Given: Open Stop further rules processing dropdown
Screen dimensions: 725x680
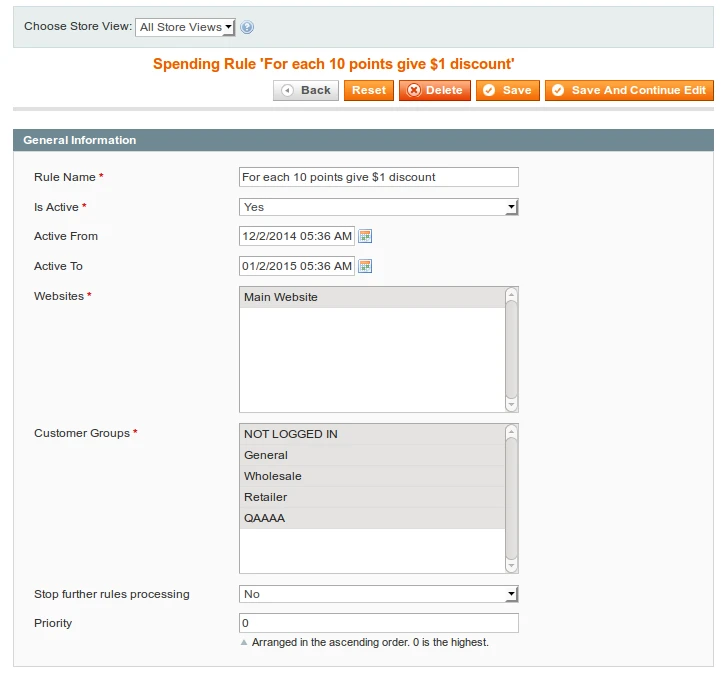Looking at the screenshot, I should pyautogui.click(x=378, y=594).
